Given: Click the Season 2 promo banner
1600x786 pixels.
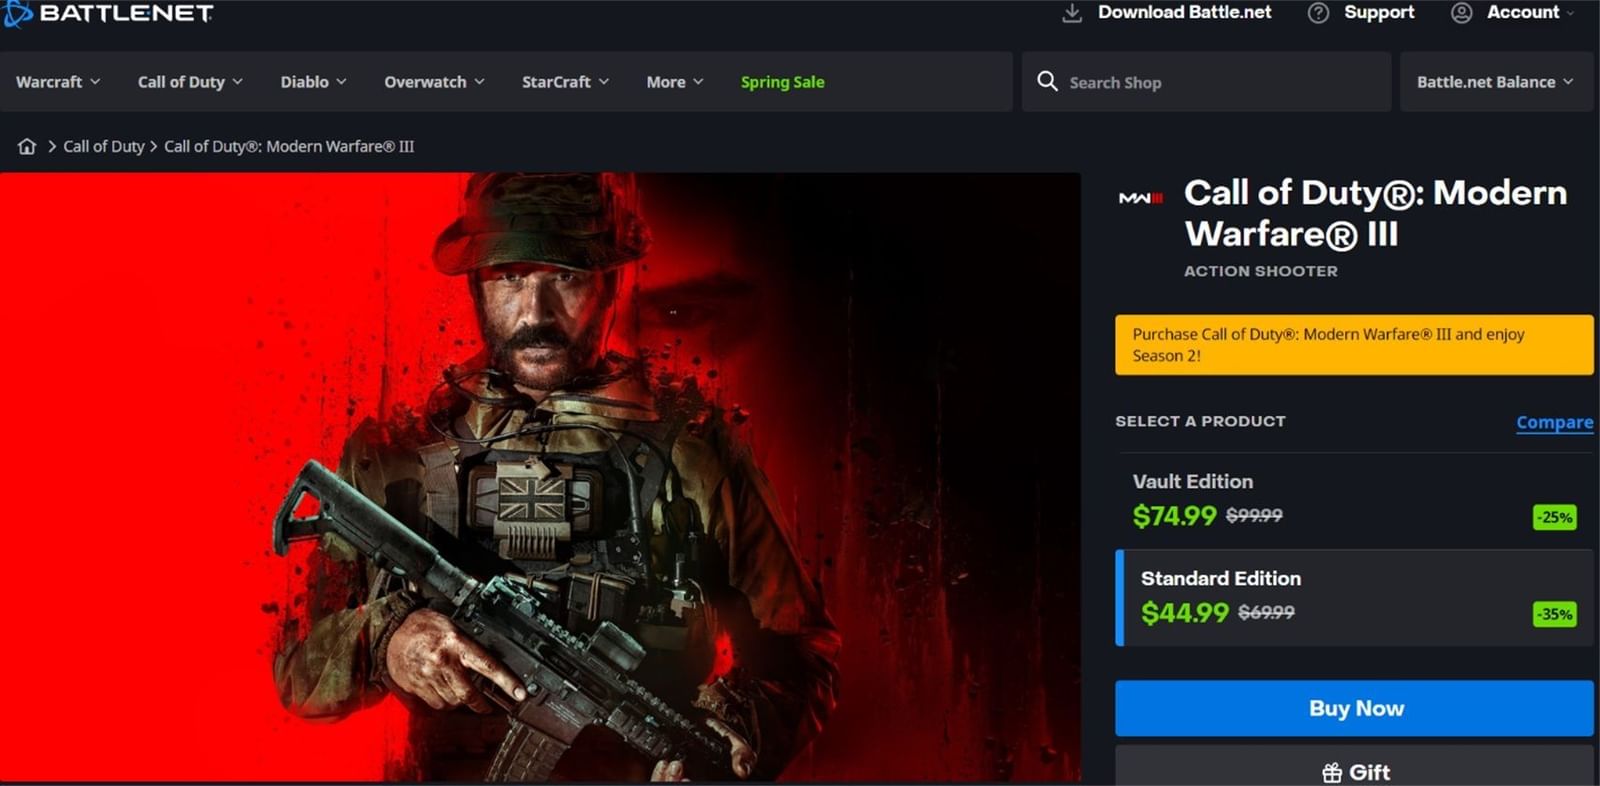Looking at the screenshot, I should [x=1355, y=345].
